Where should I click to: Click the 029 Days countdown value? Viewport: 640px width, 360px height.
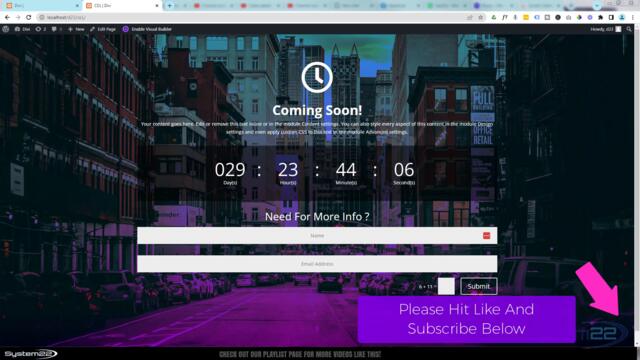230,170
